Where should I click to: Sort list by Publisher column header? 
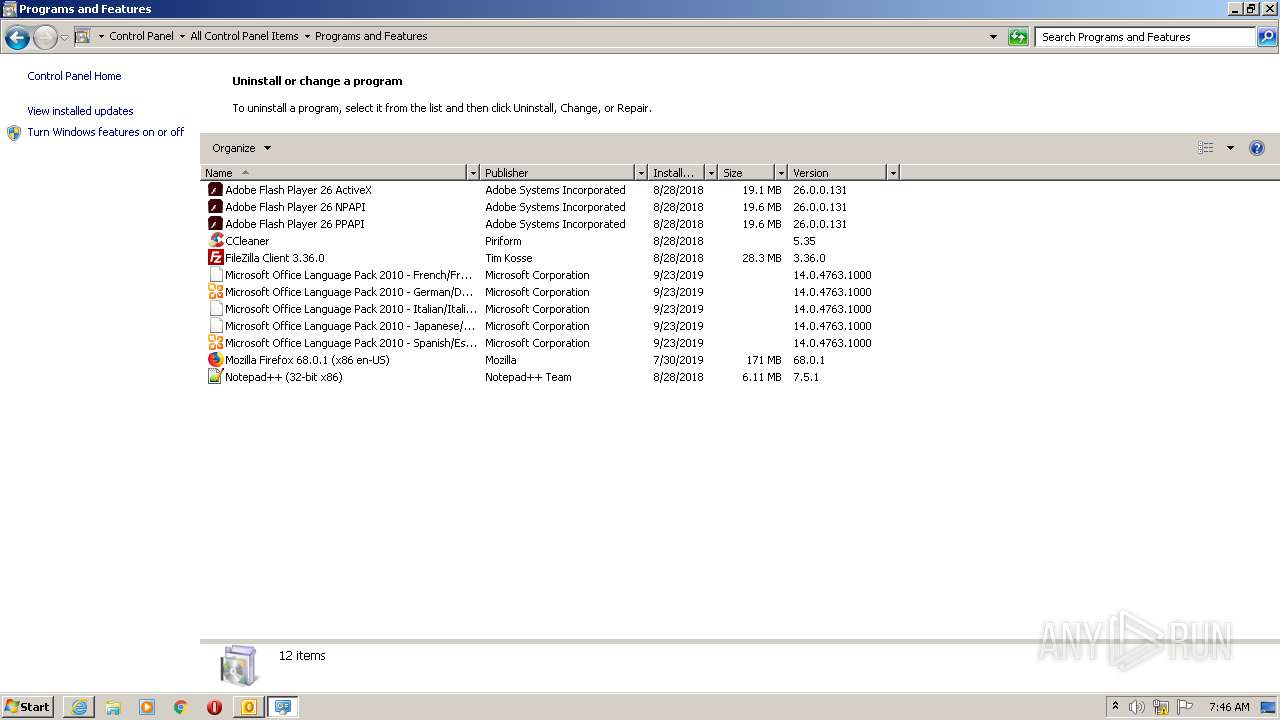(x=557, y=173)
